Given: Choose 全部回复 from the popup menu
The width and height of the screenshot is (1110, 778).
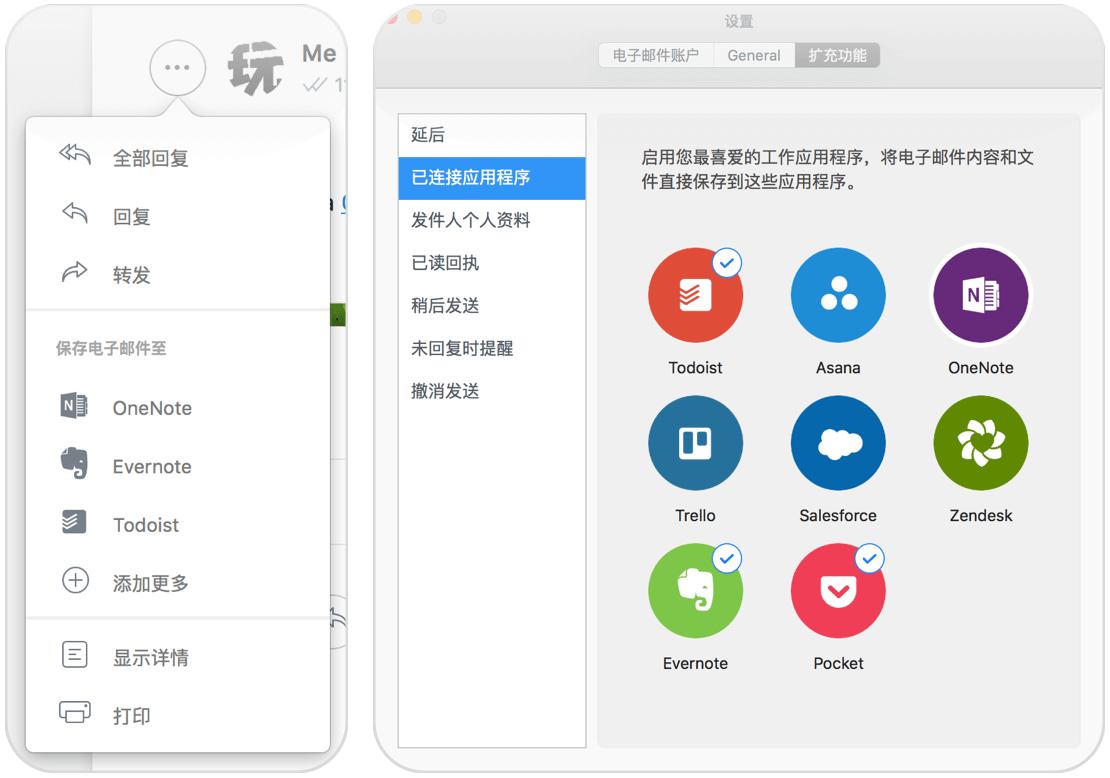Looking at the screenshot, I should 151,158.
